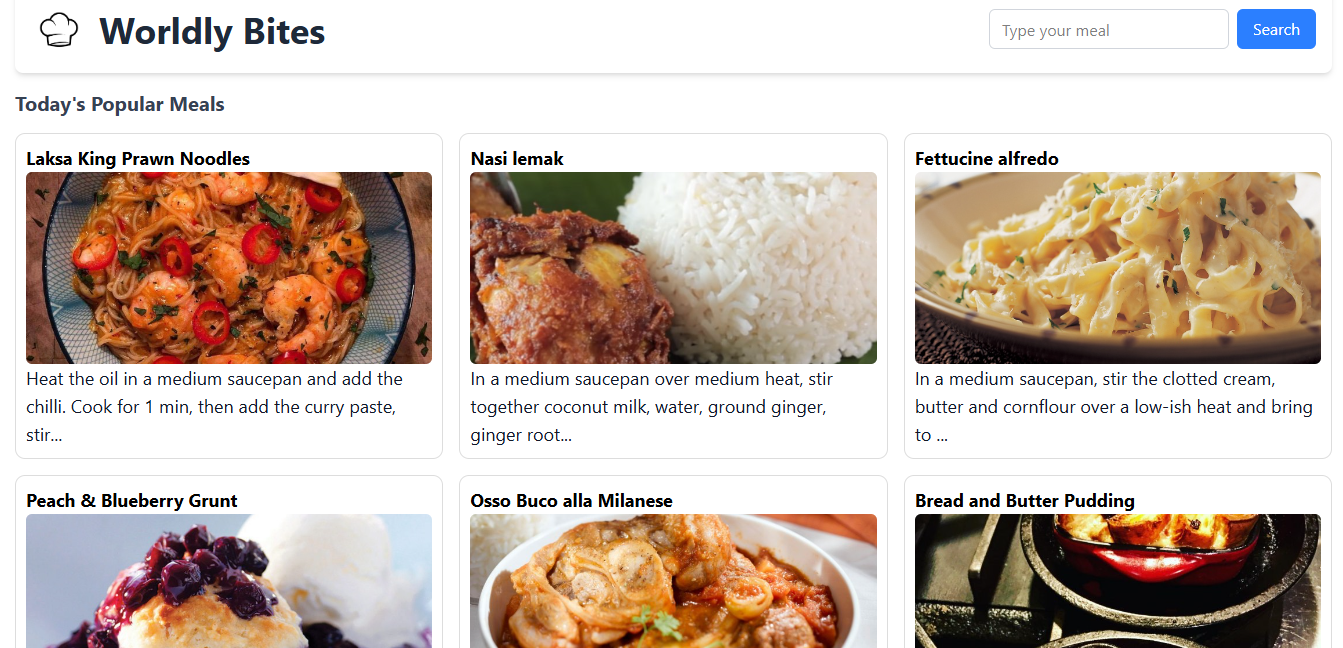Click the Laksa recipe description text

pos(214,407)
